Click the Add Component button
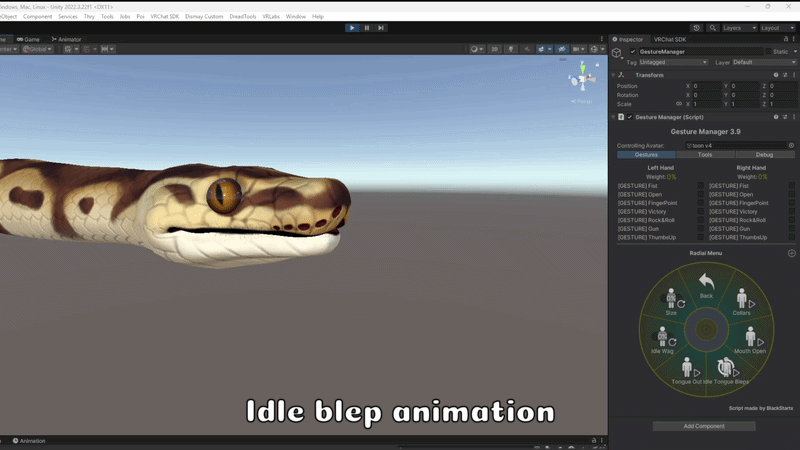Viewport: 800px width, 450px height. point(704,426)
